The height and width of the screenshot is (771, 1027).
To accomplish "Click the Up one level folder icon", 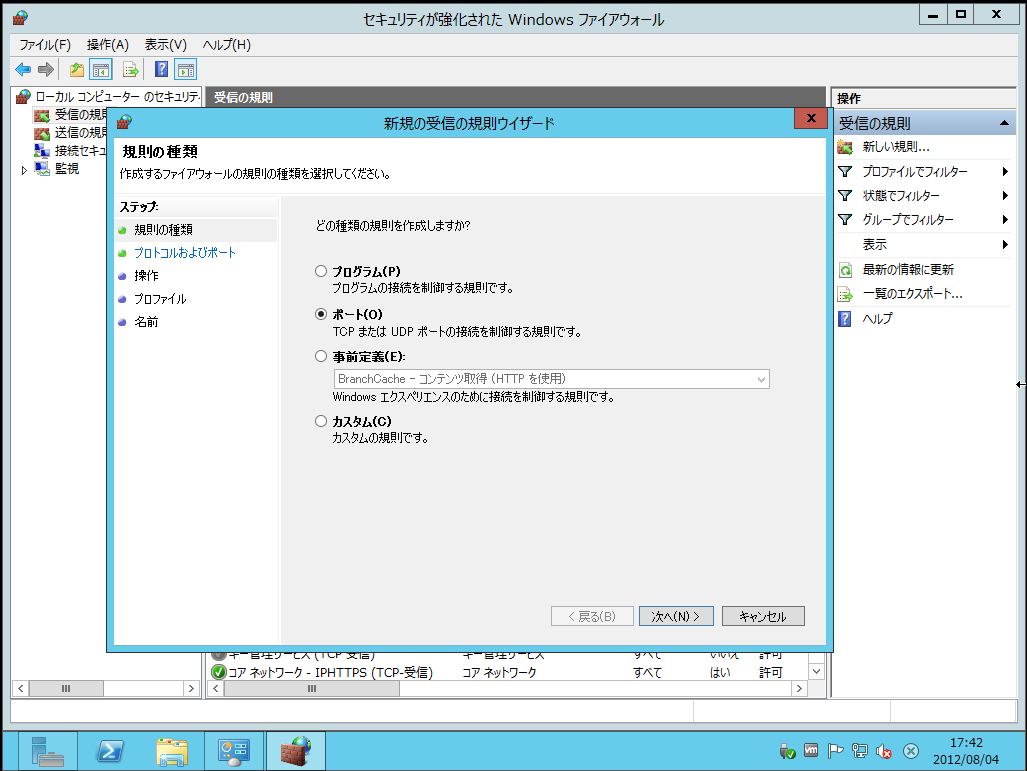I will pos(77,69).
